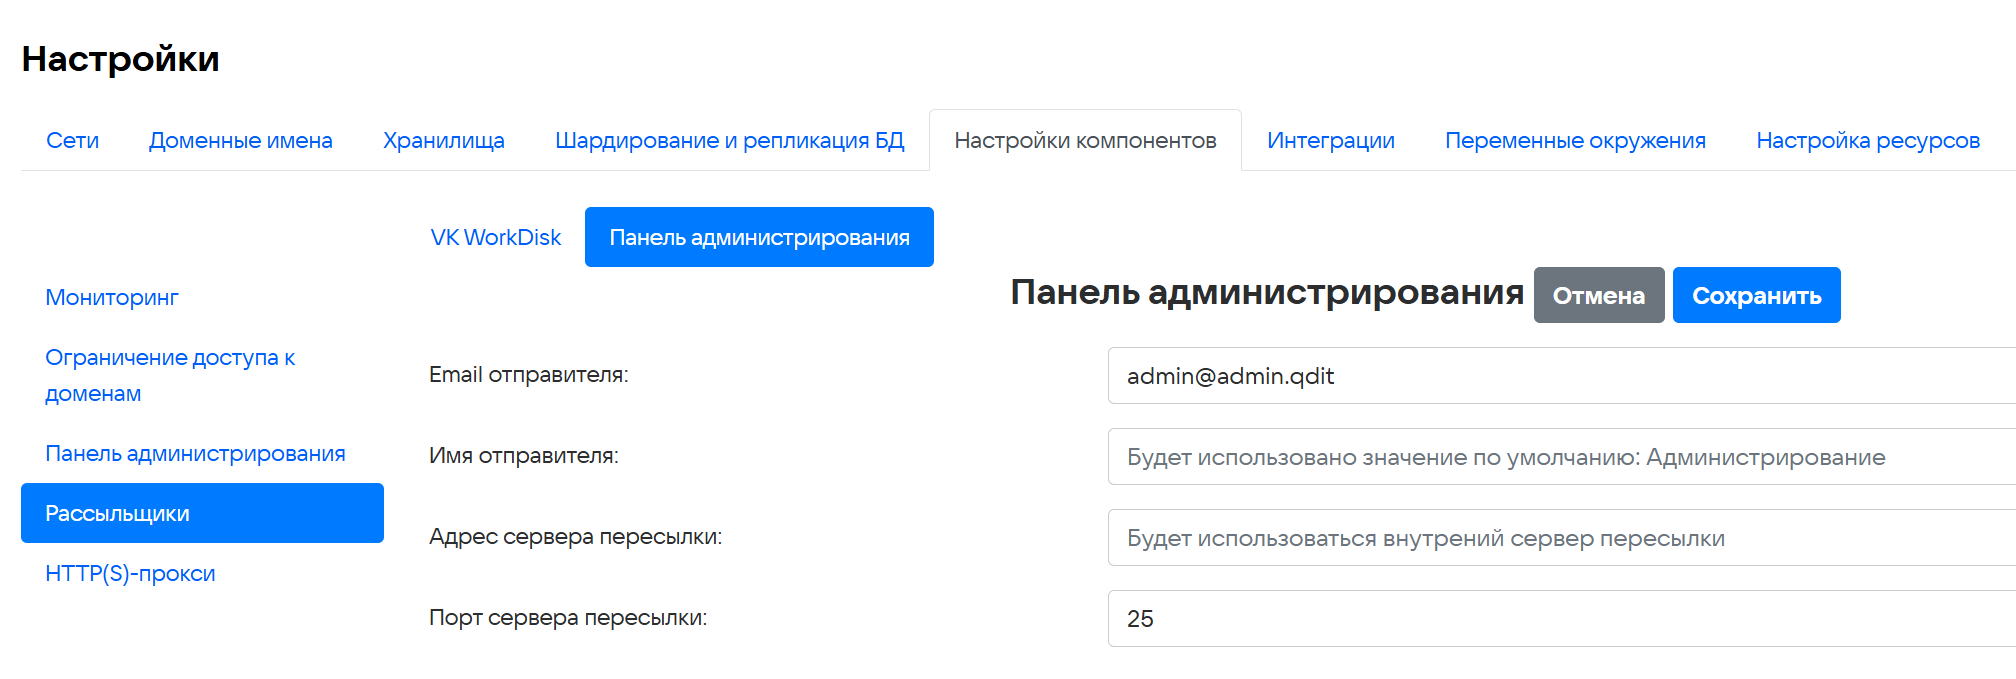Image resolution: width=2016 pixels, height=679 pixels.
Task: Switch to the Доменные имена tab
Action: point(240,141)
